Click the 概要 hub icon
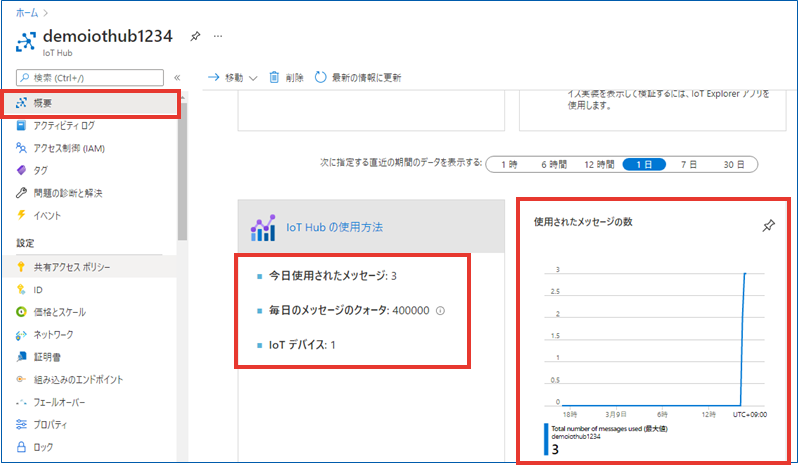The height and width of the screenshot is (465, 798). coord(21,103)
